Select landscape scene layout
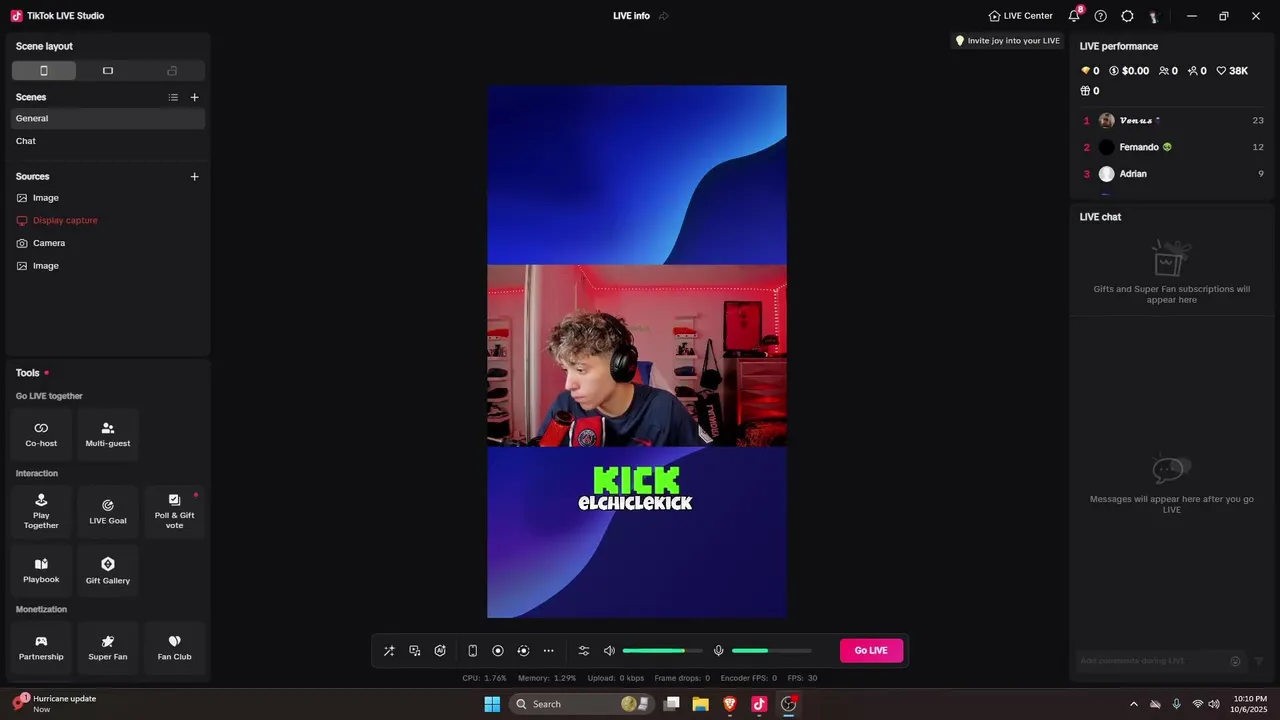 108,71
